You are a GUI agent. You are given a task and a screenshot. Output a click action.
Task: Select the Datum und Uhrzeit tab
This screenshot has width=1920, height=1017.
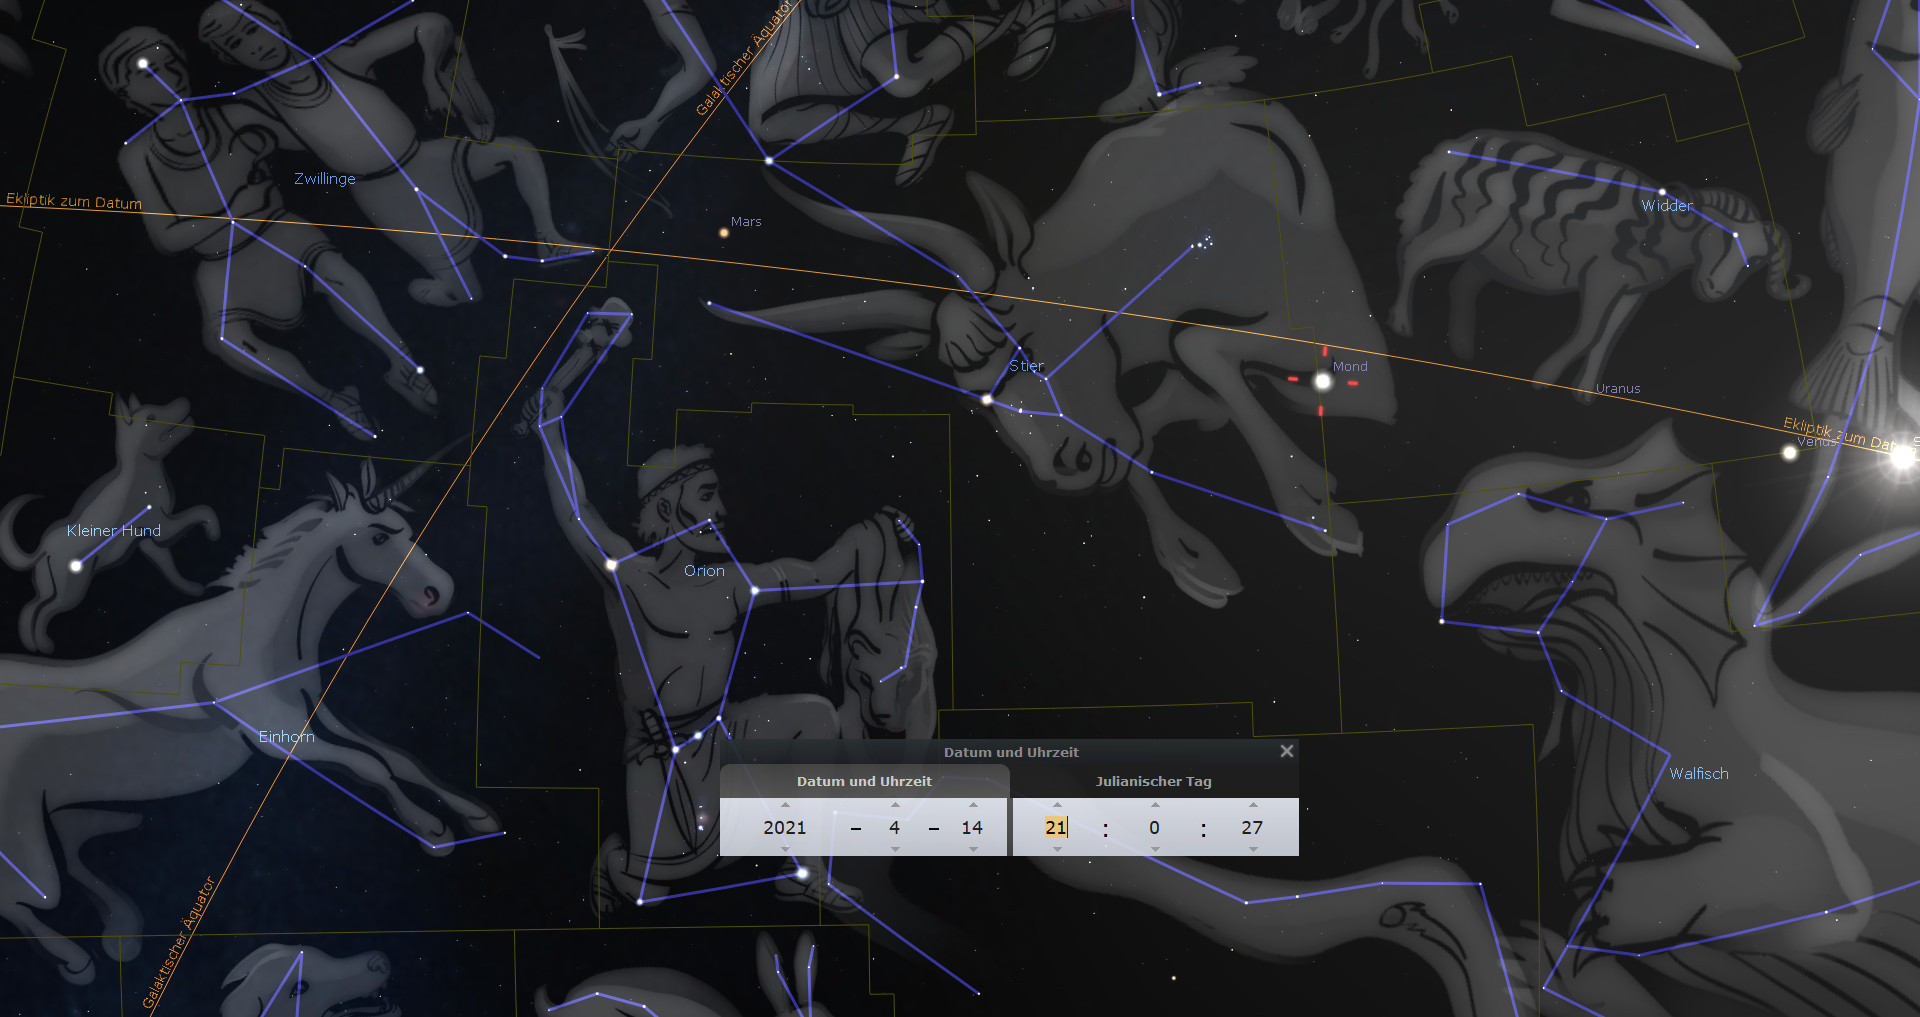(864, 782)
